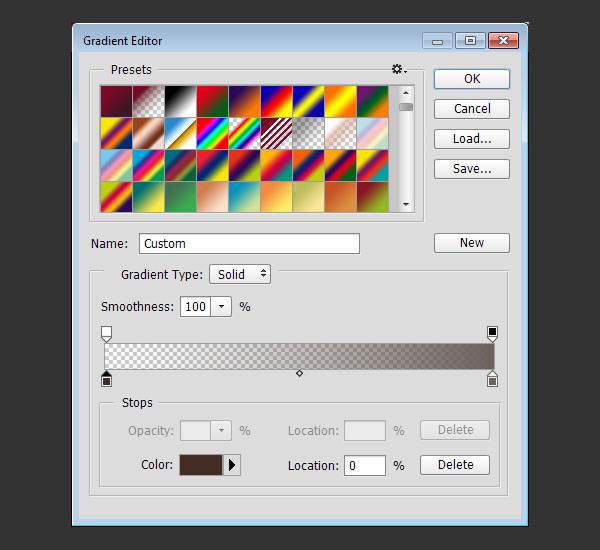This screenshot has width=600, height=550.
Task: Select the neutral density transparent preset
Action: (x=308, y=134)
